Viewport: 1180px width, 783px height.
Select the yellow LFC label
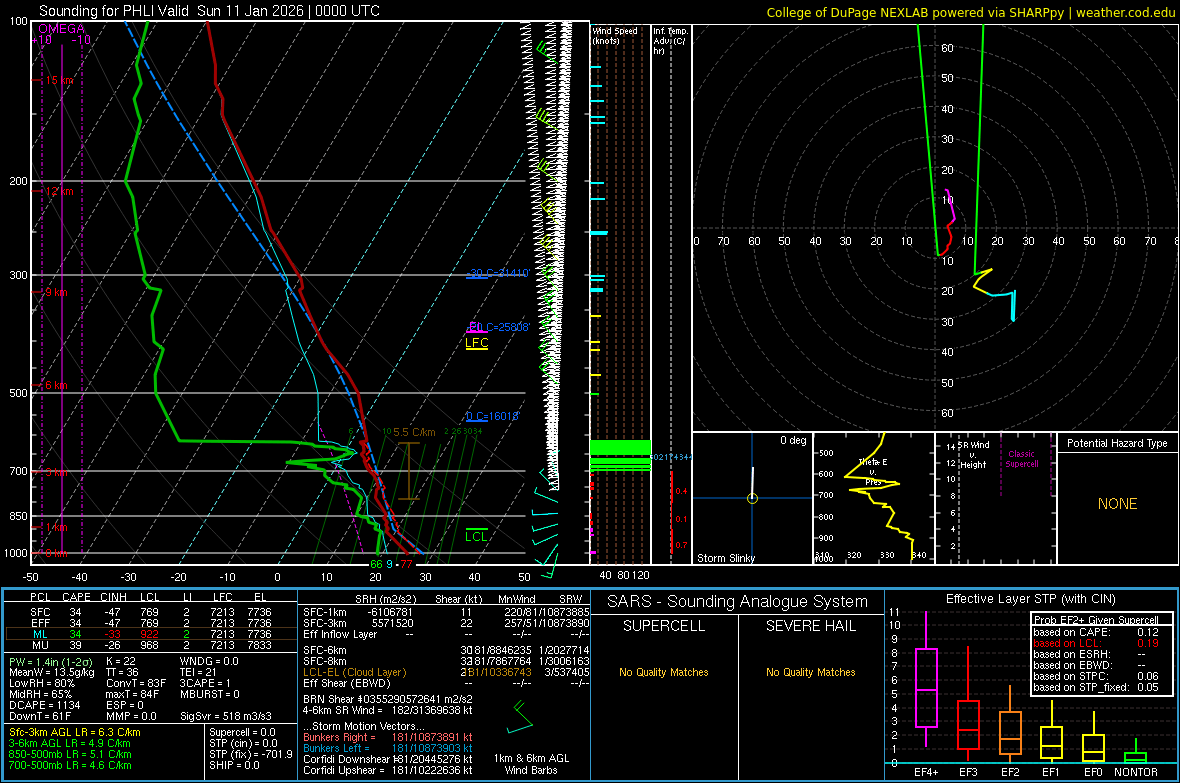pos(476,343)
